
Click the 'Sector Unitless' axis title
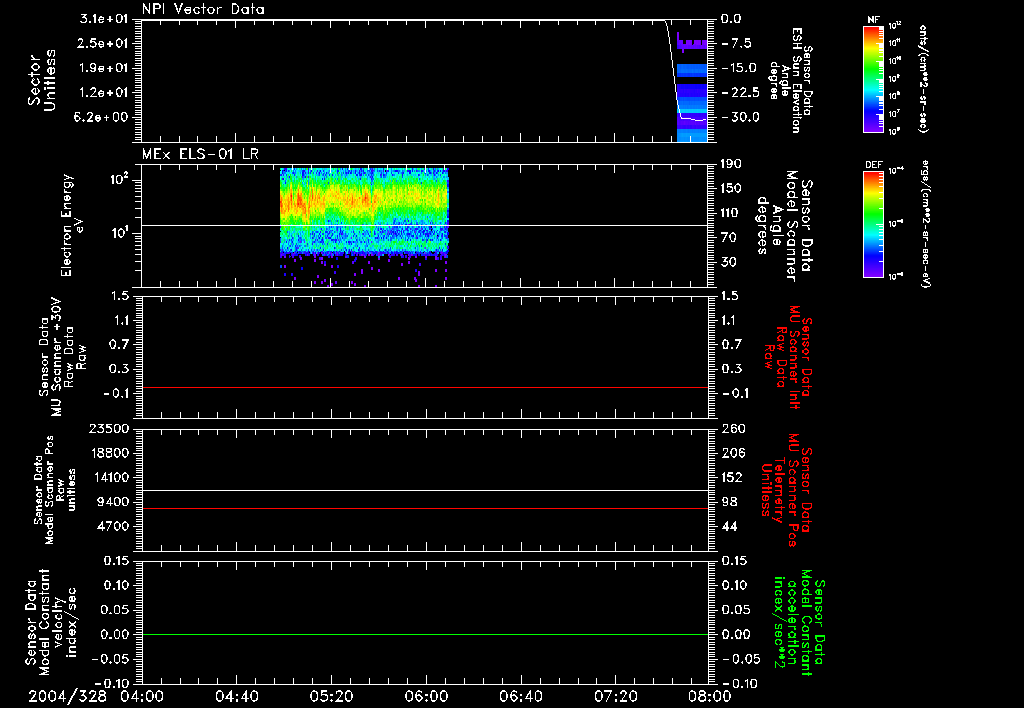click(x=42, y=80)
